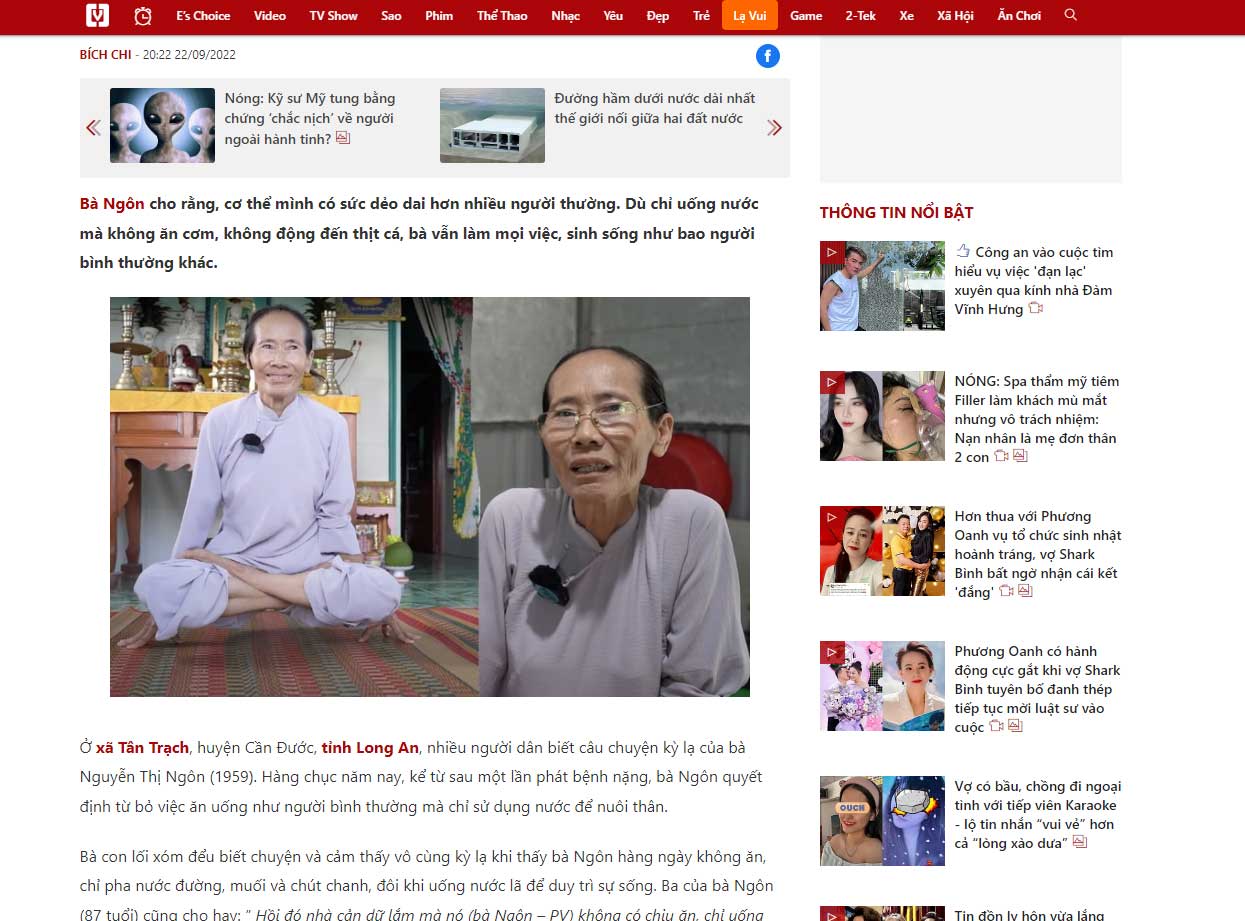Open Game section
This screenshot has height=921, width=1245.
click(806, 15)
